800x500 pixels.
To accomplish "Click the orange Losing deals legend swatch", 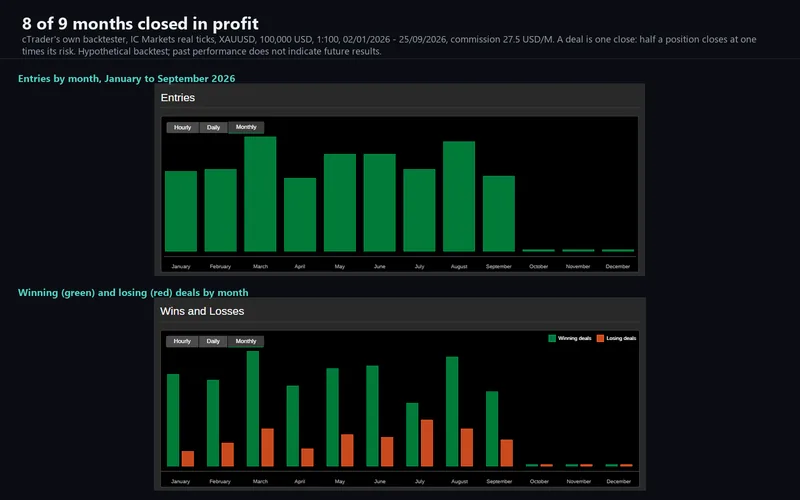I will tap(600, 338).
